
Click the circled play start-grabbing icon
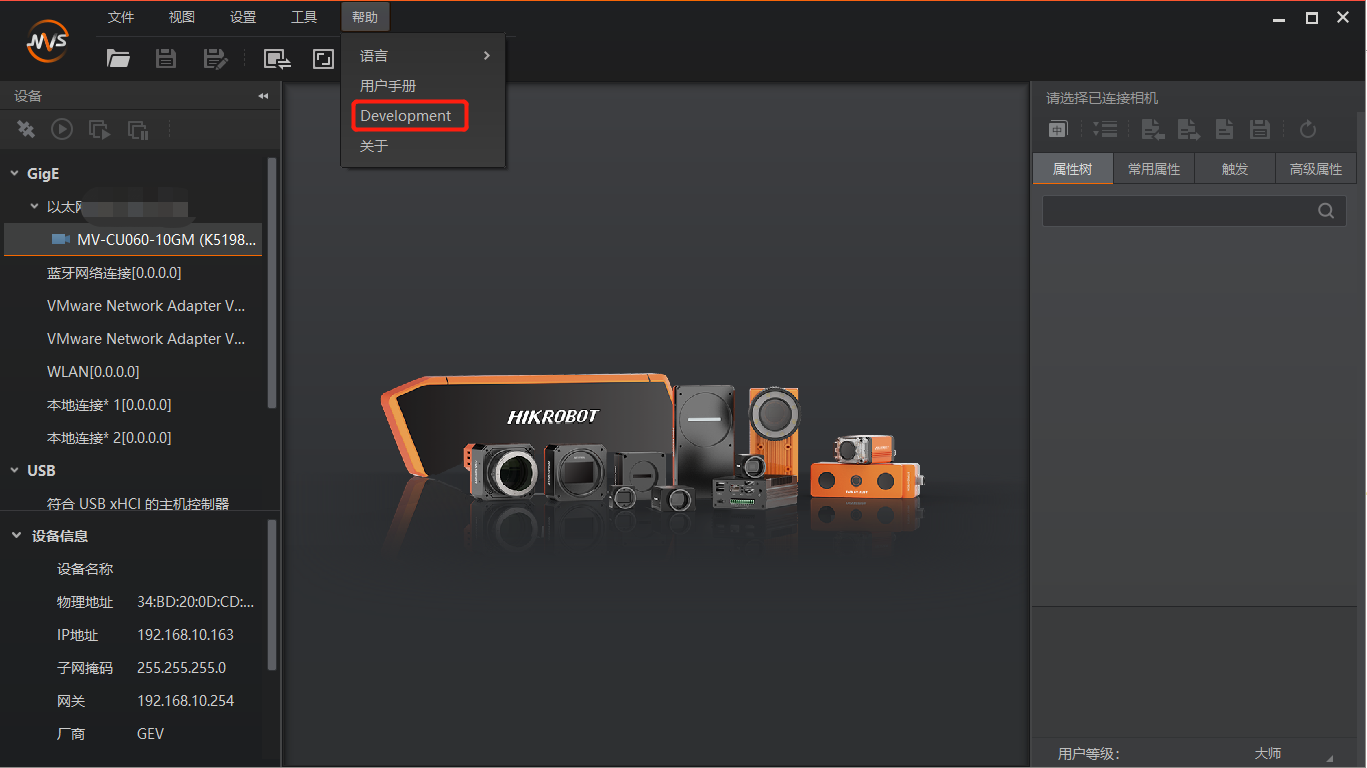(62, 129)
